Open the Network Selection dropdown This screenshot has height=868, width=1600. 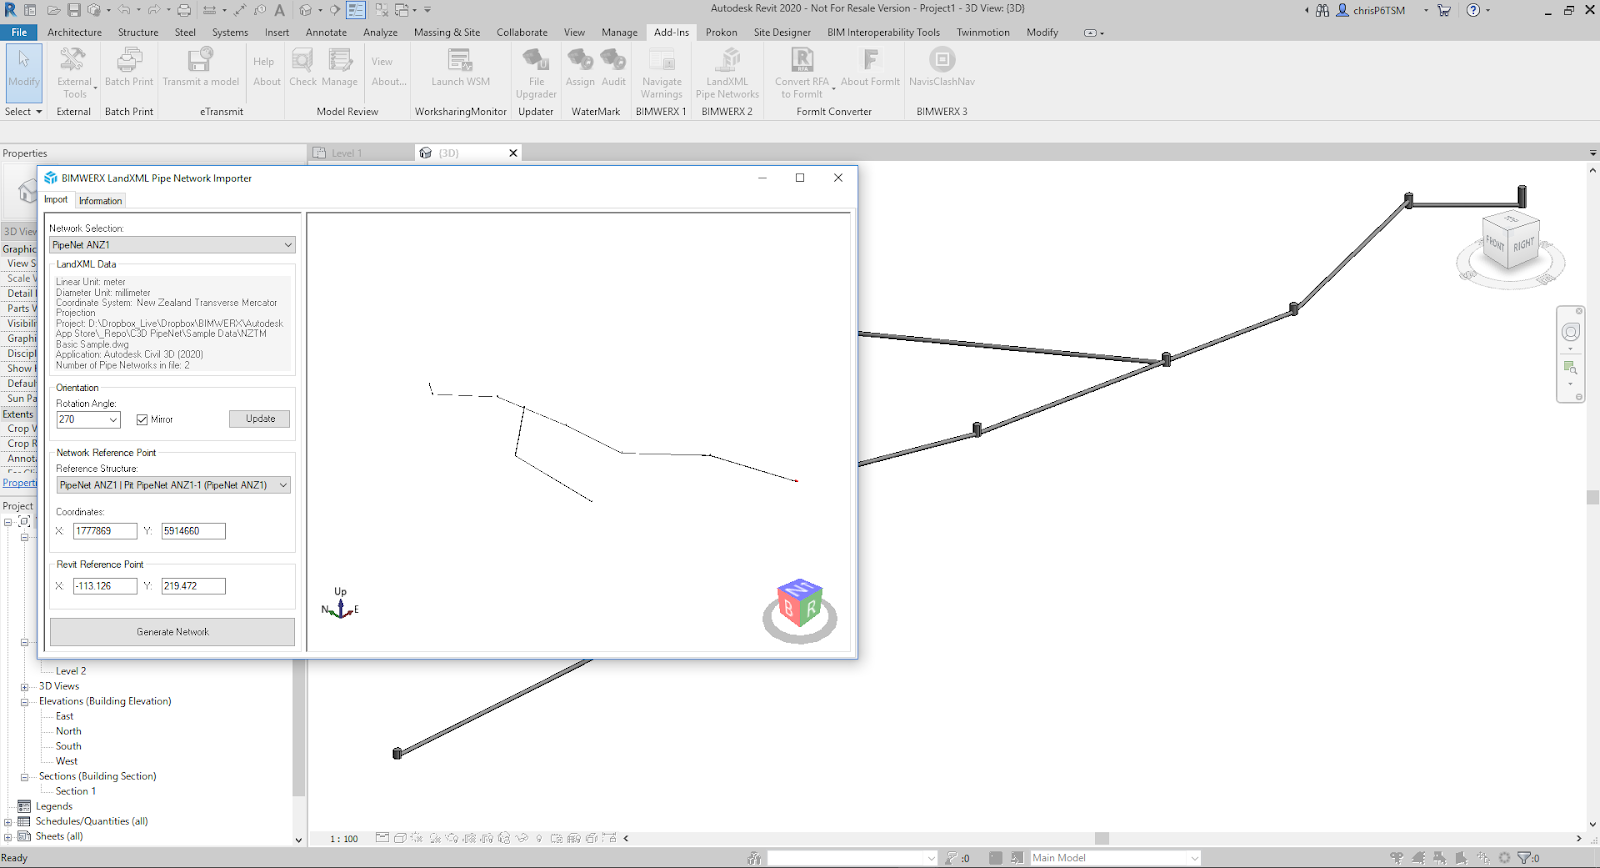coord(172,245)
